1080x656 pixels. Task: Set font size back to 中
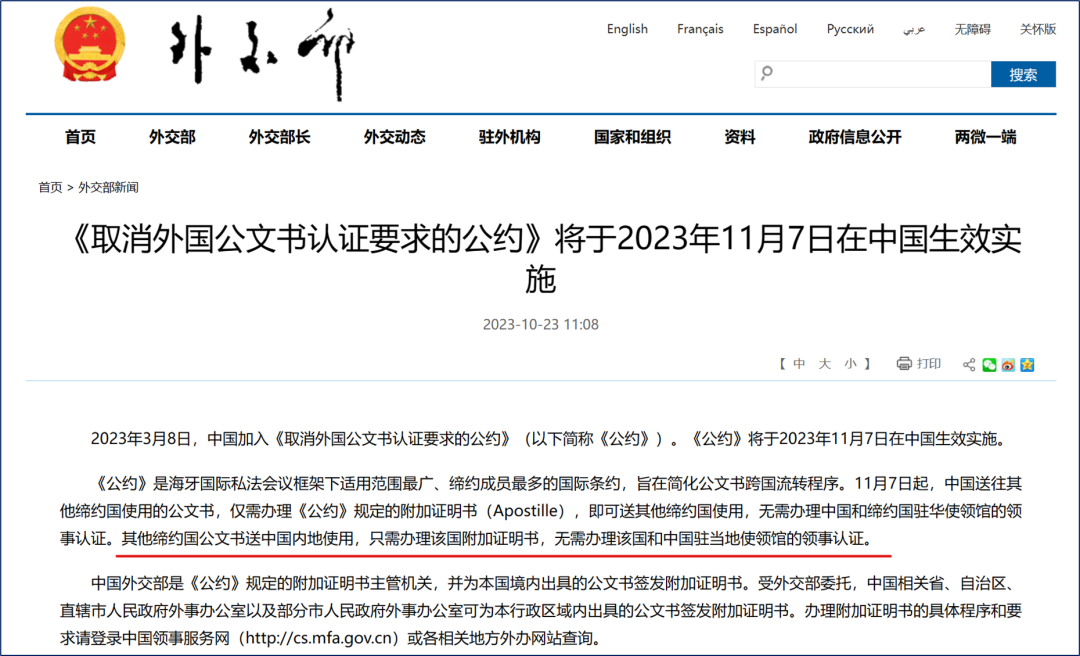(798, 365)
